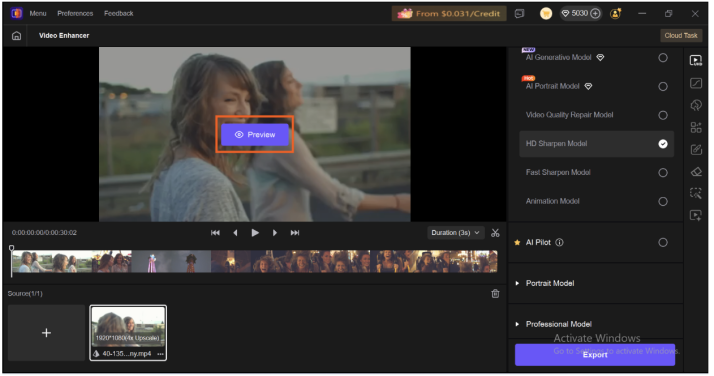
Task: Open more options on 40-135...ny.mp4
Action: click(x=160, y=354)
